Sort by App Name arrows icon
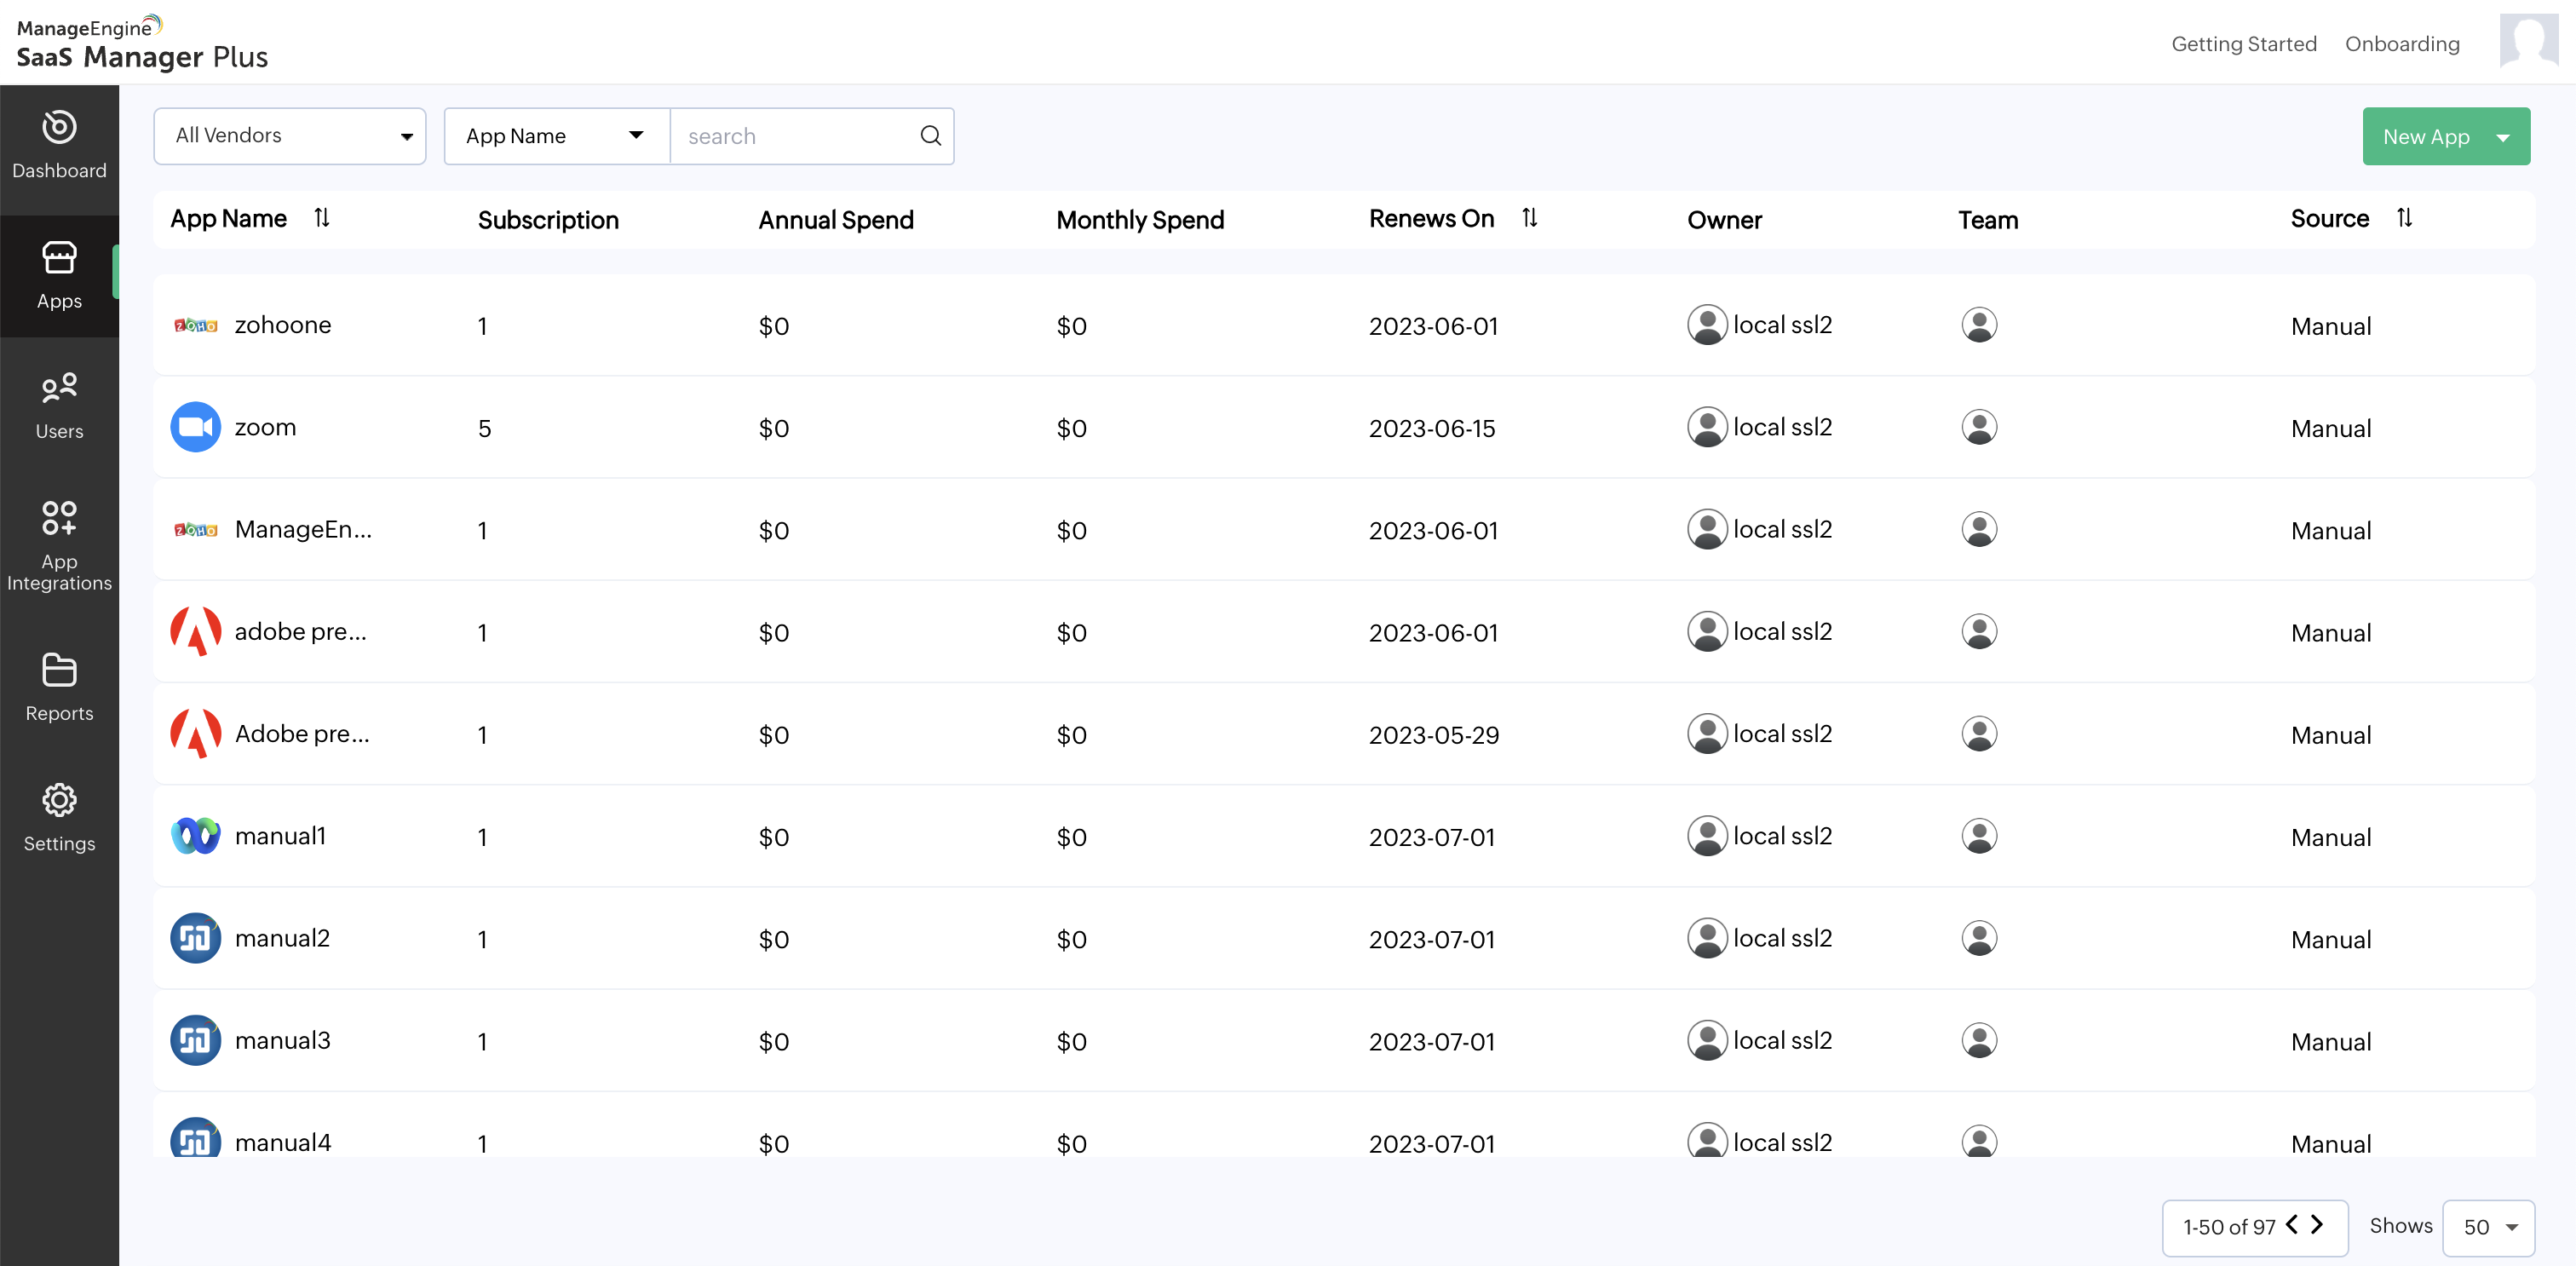 click(x=322, y=218)
